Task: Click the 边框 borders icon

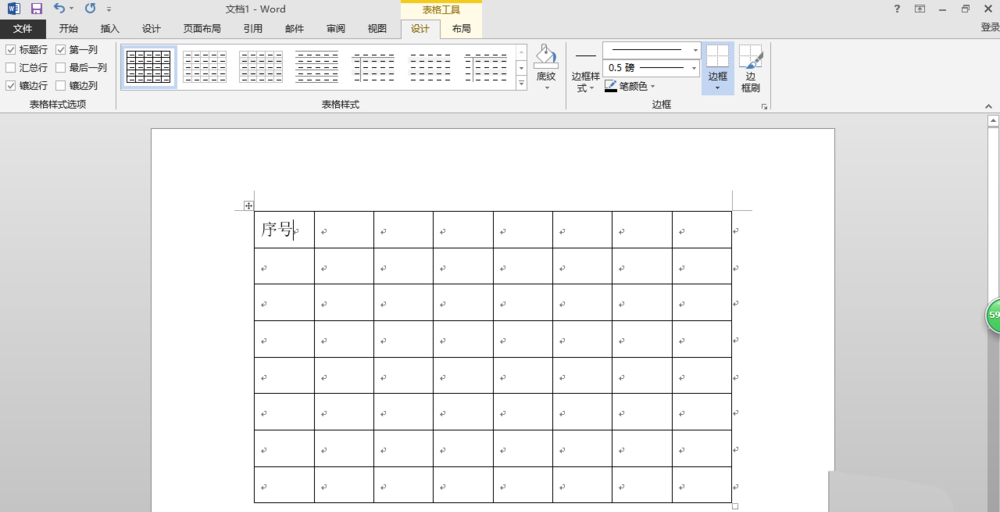Action: click(717, 55)
